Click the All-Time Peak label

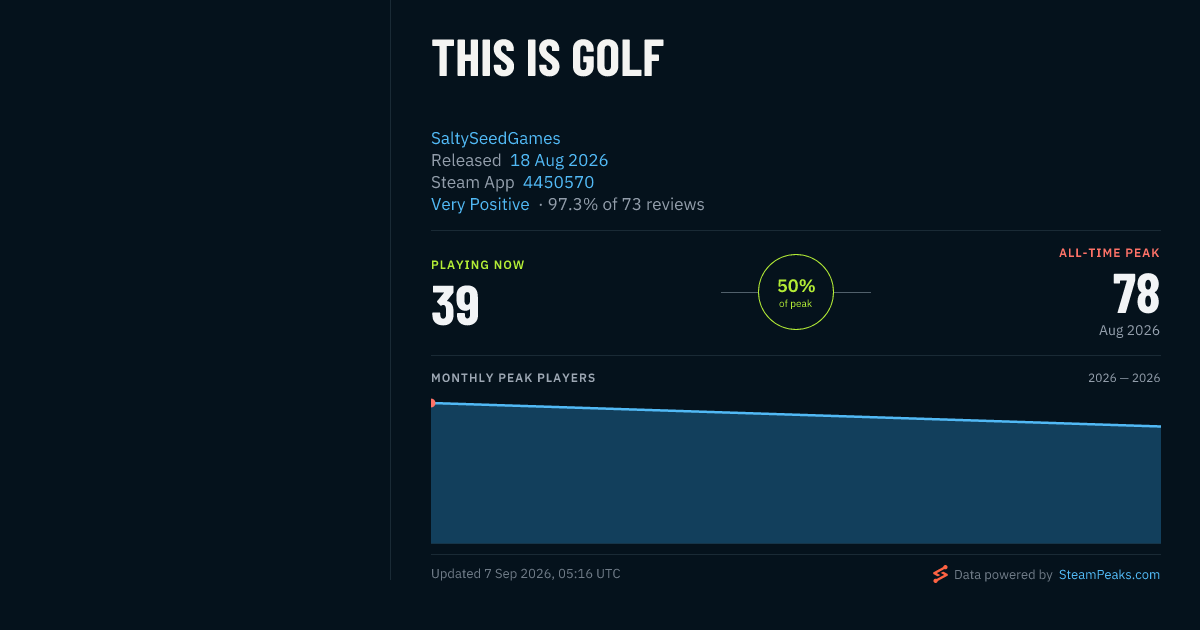pyautogui.click(x=1110, y=253)
